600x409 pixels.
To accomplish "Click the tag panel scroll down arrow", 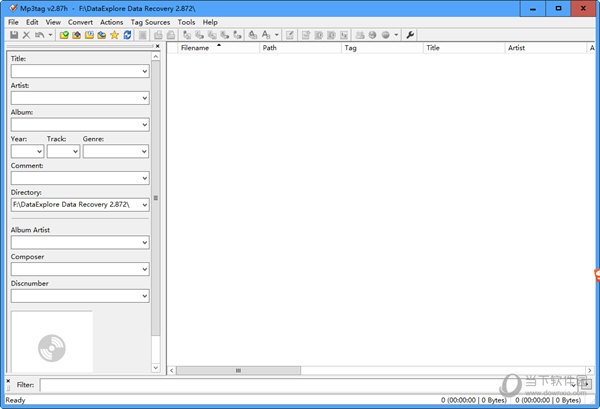I will tap(156, 368).
